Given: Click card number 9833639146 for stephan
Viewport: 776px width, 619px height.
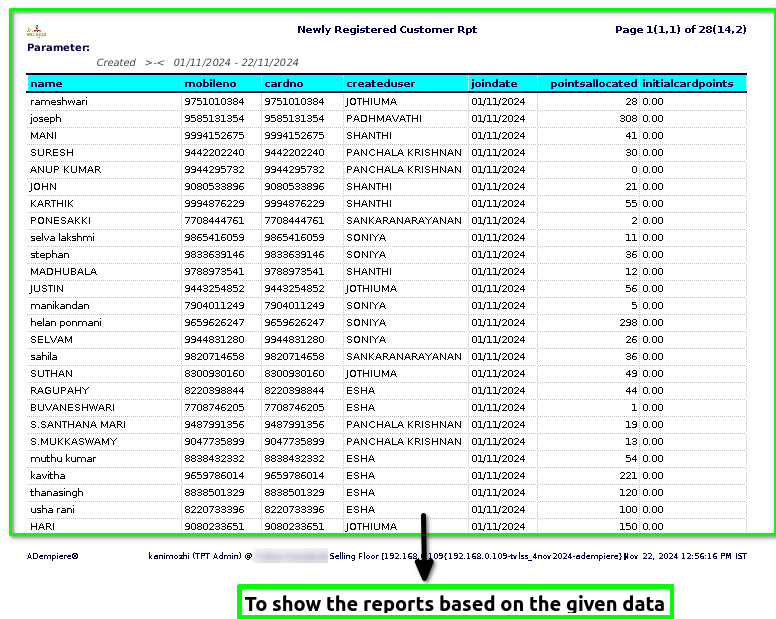Looking at the screenshot, I should [x=294, y=254].
